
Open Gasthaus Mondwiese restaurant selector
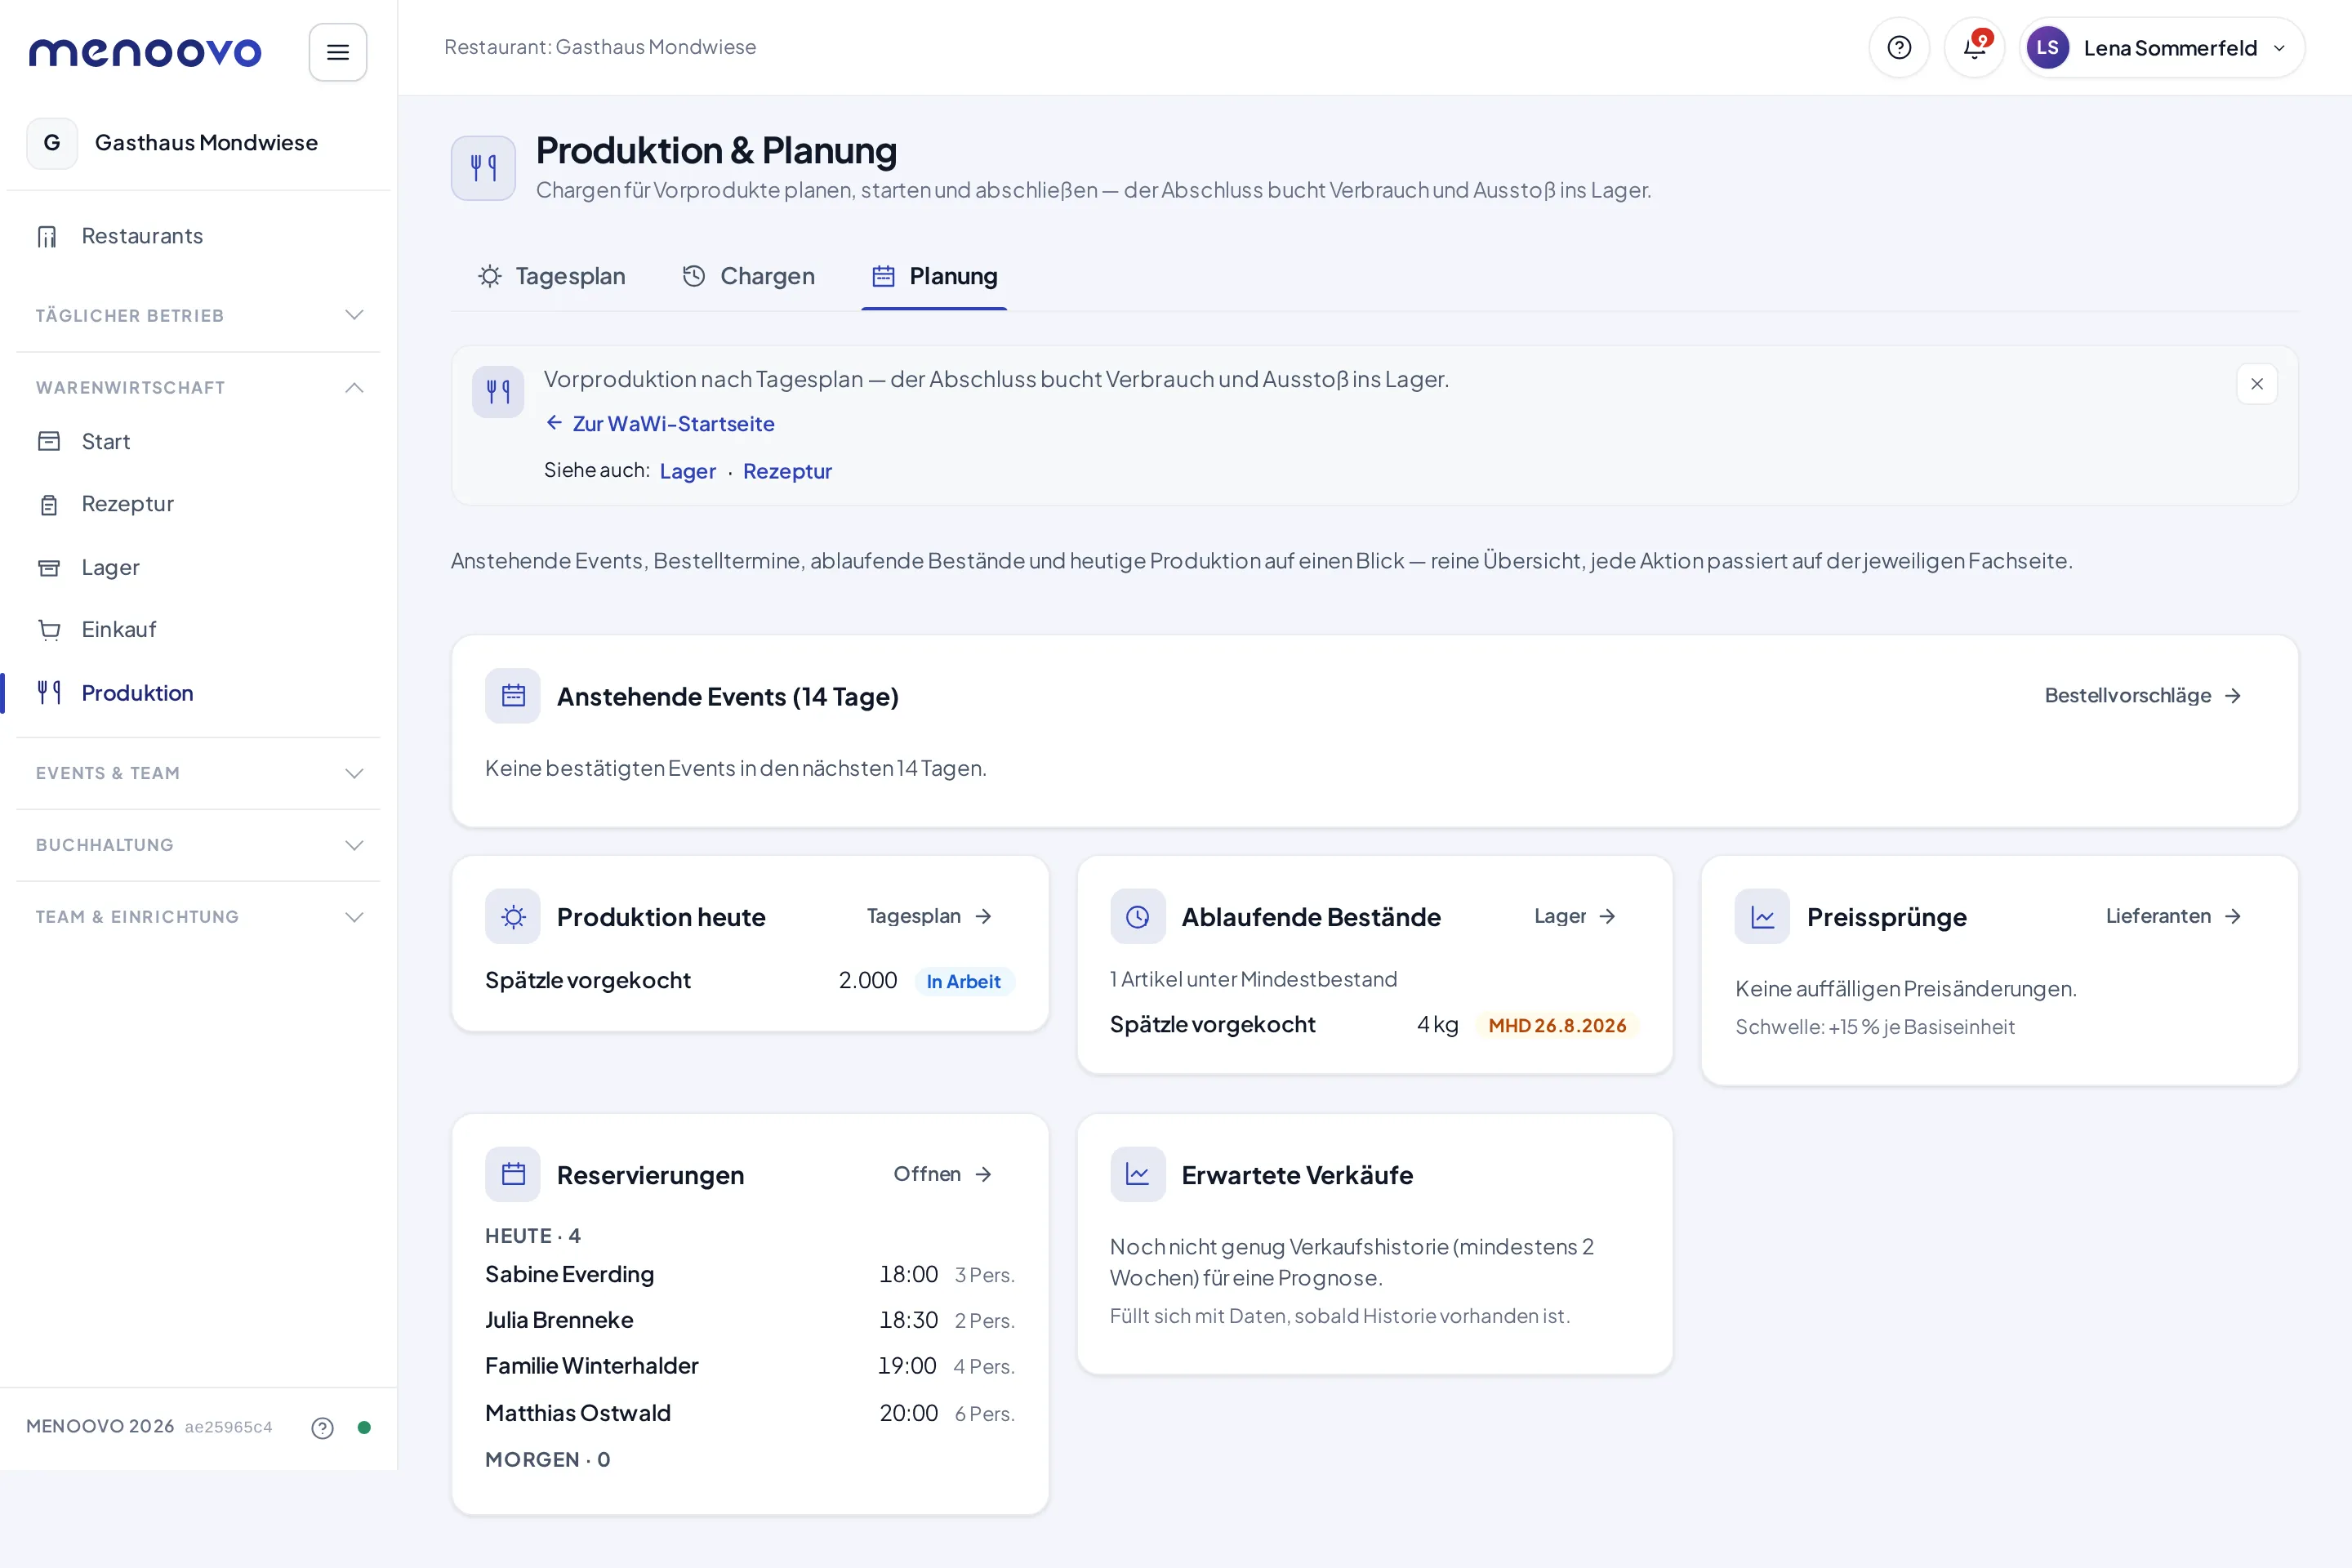coord(199,143)
